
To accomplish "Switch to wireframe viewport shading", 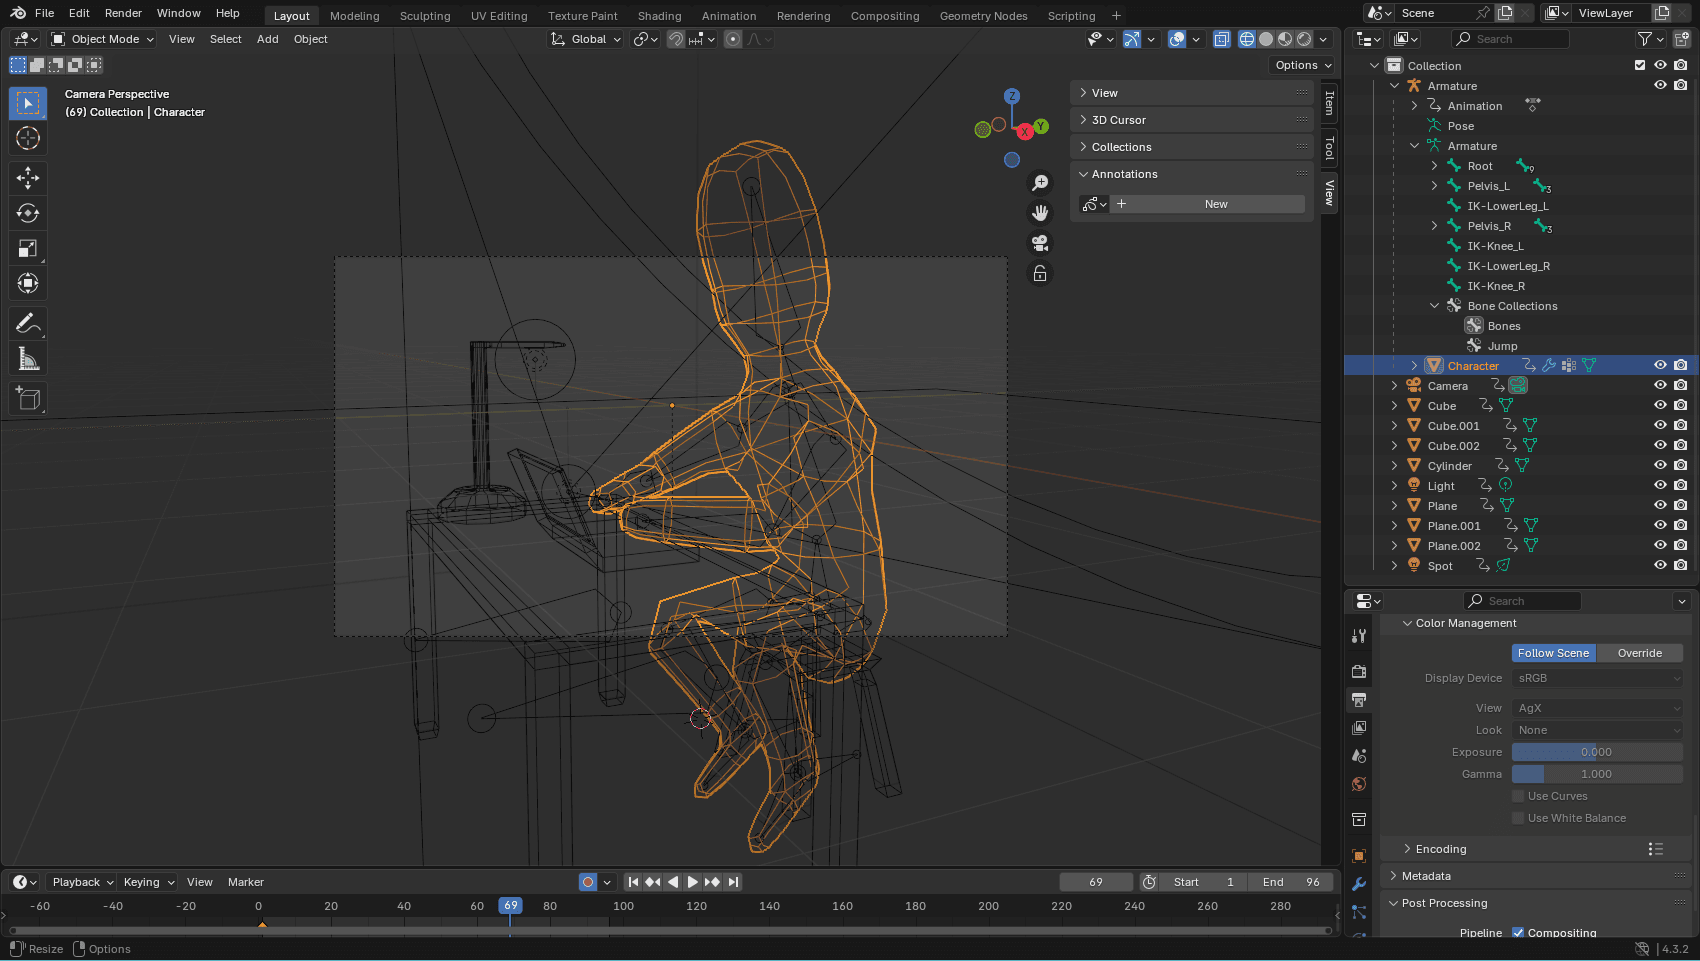I will [x=1247, y=39].
